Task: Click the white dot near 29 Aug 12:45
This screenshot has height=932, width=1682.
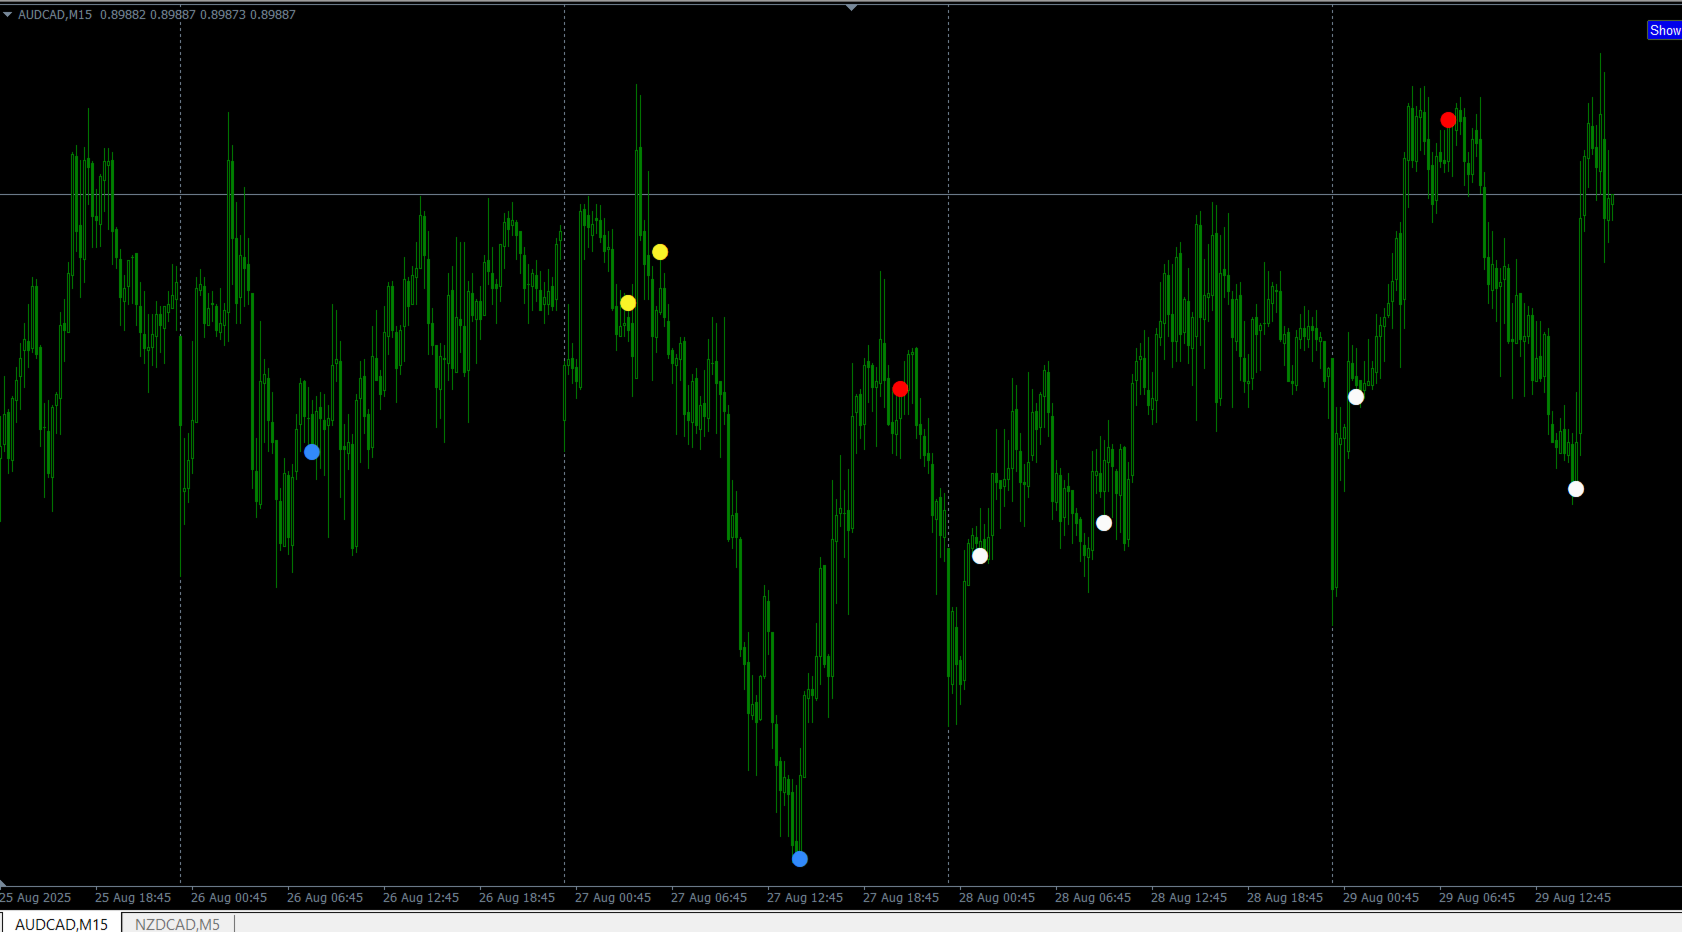Action: [x=1576, y=489]
